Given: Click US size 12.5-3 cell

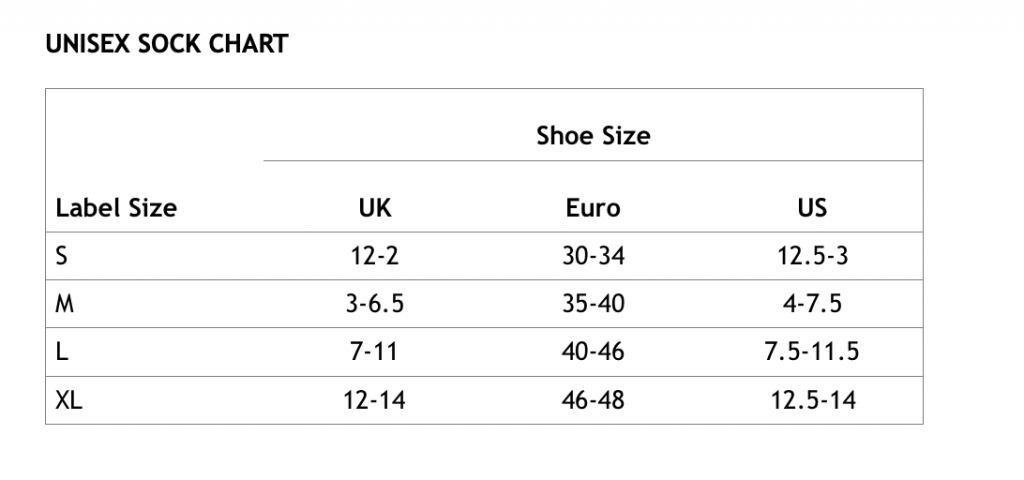Looking at the screenshot, I should pyautogui.click(x=812, y=255).
